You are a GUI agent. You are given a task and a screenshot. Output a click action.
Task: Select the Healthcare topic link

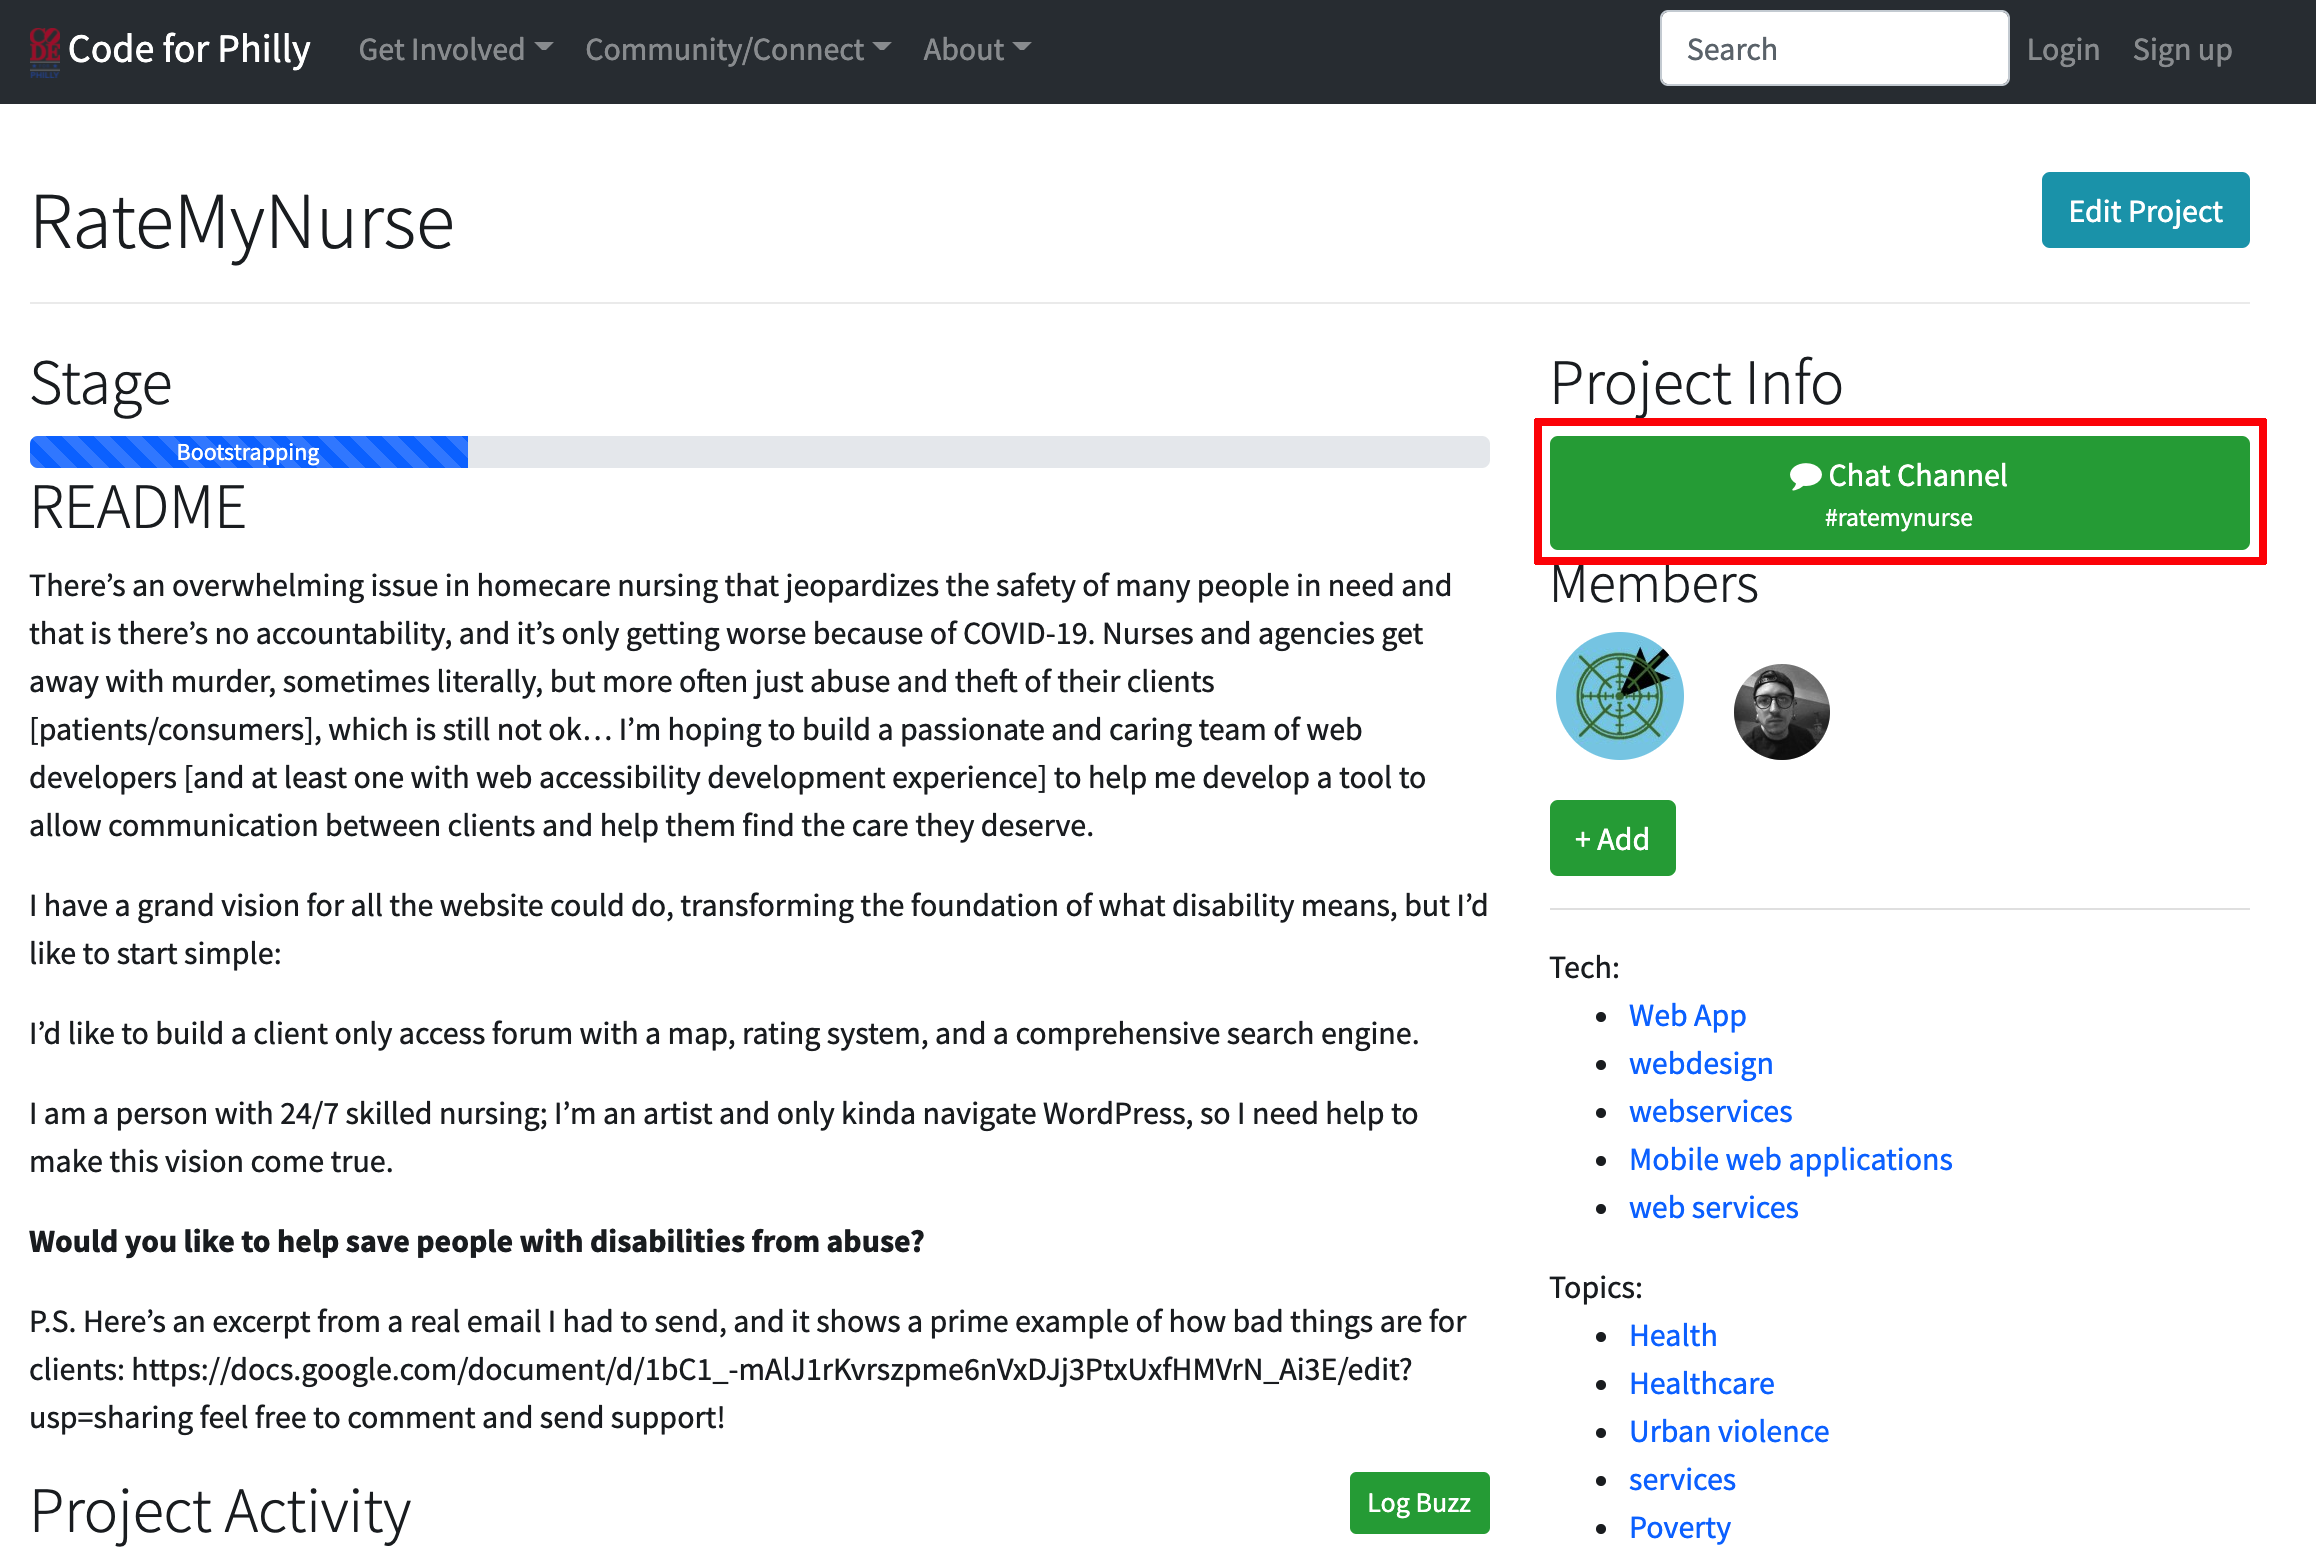pos(1700,1383)
